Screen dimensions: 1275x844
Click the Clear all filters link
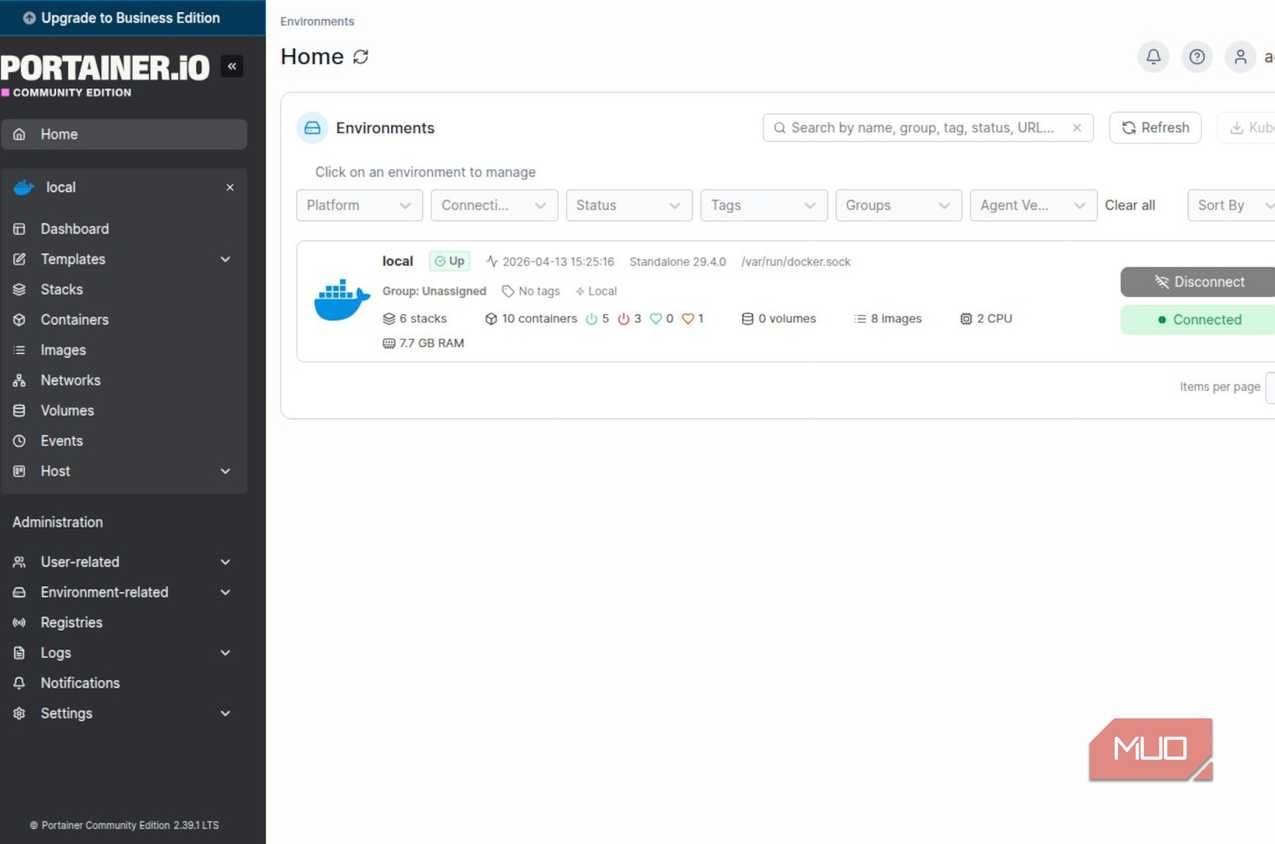[1130, 205]
